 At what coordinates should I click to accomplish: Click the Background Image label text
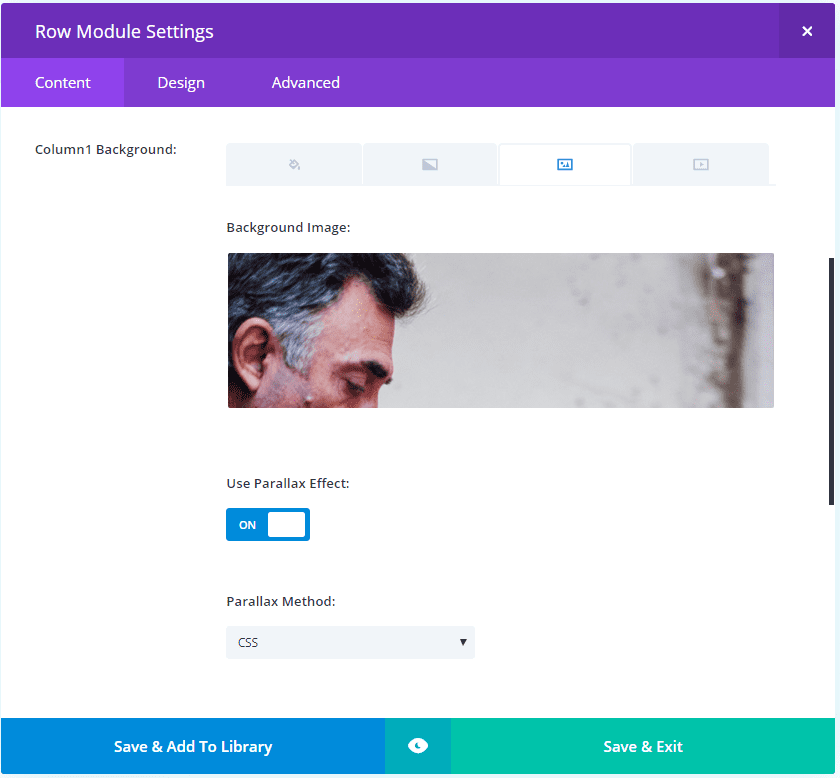[288, 228]
